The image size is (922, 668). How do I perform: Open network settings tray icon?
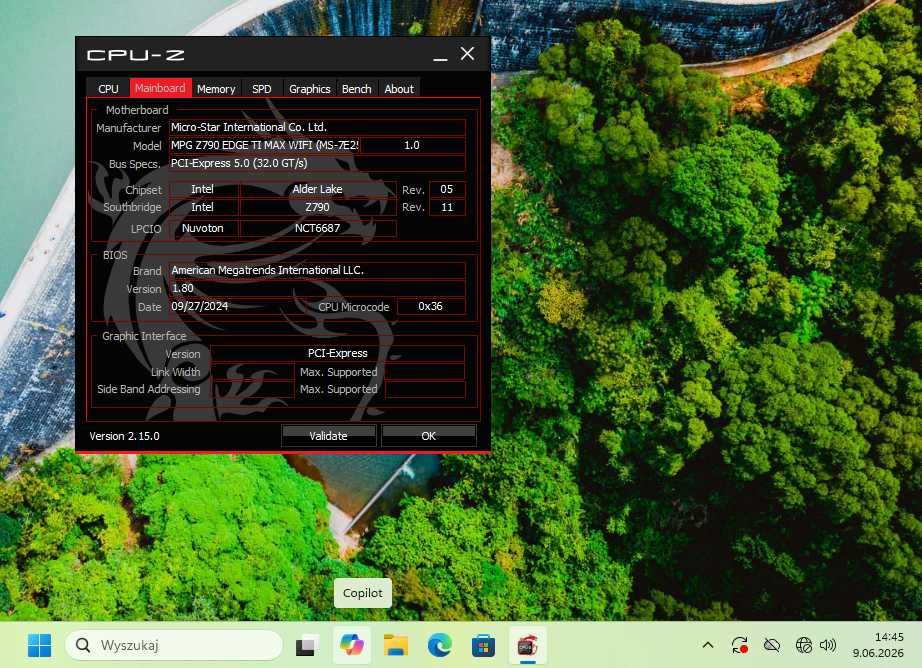coord(803,645)
